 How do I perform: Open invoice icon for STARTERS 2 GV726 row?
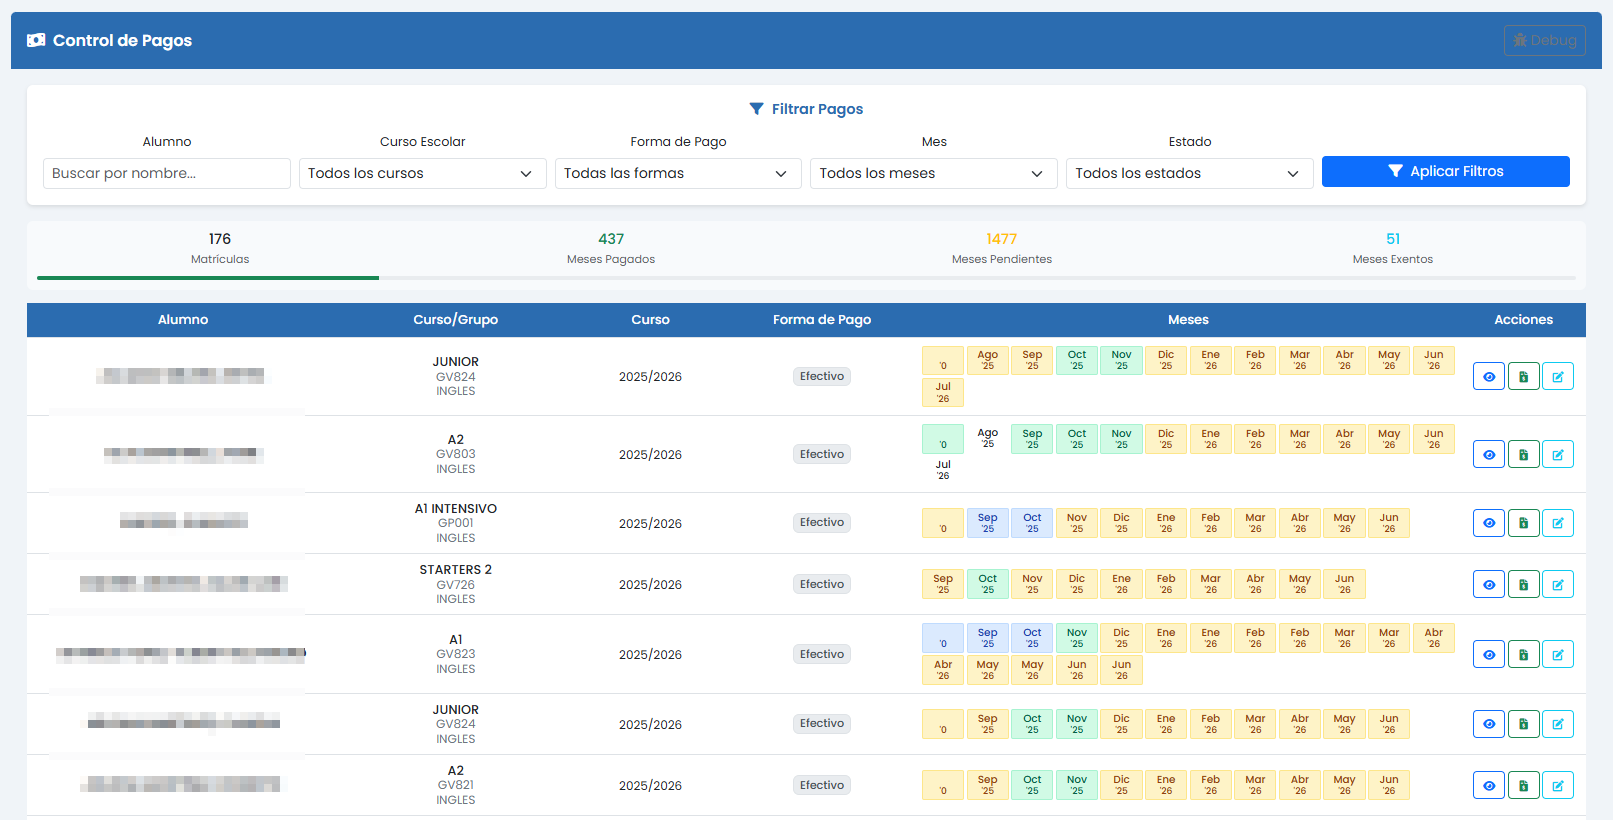click(x=1523, y=585)
